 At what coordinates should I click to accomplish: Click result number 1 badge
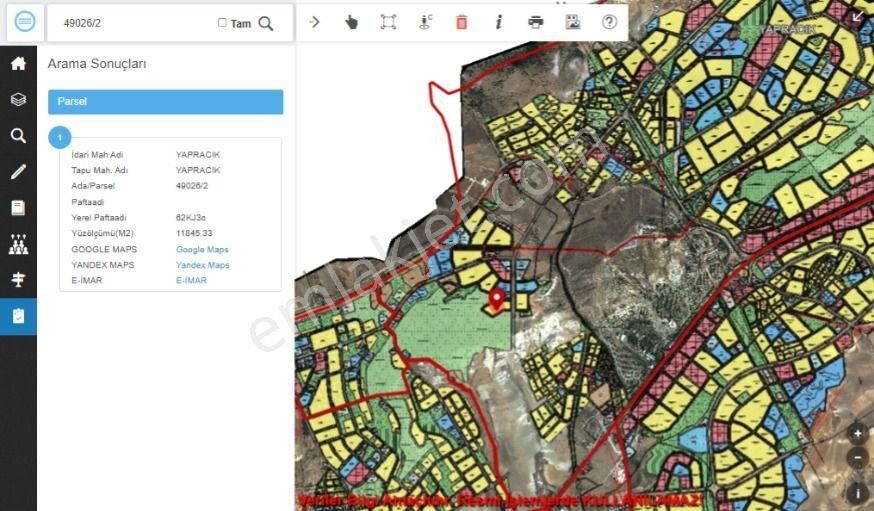(x=60, y=138)
